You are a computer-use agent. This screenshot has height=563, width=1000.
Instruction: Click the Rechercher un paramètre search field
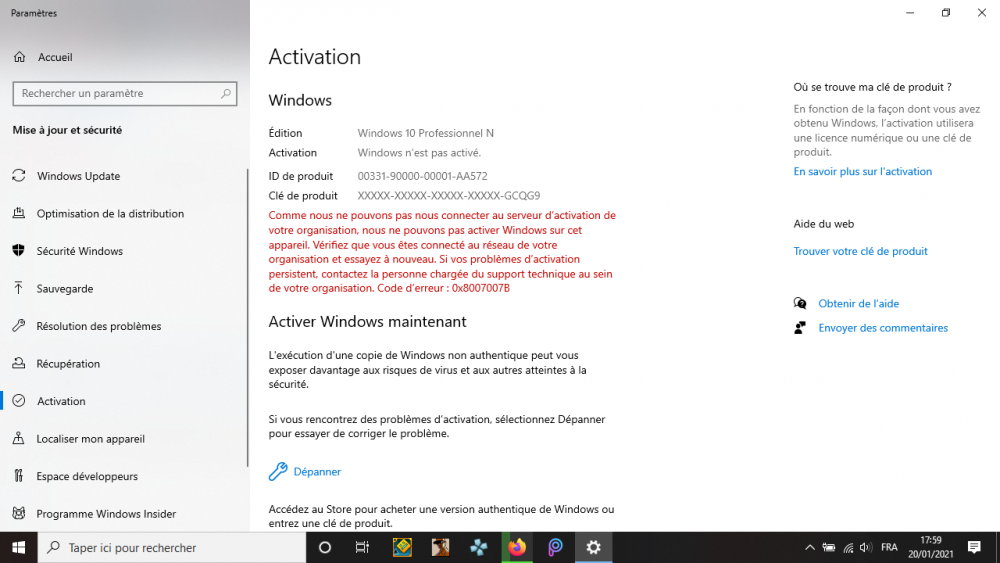pos(124,93)
